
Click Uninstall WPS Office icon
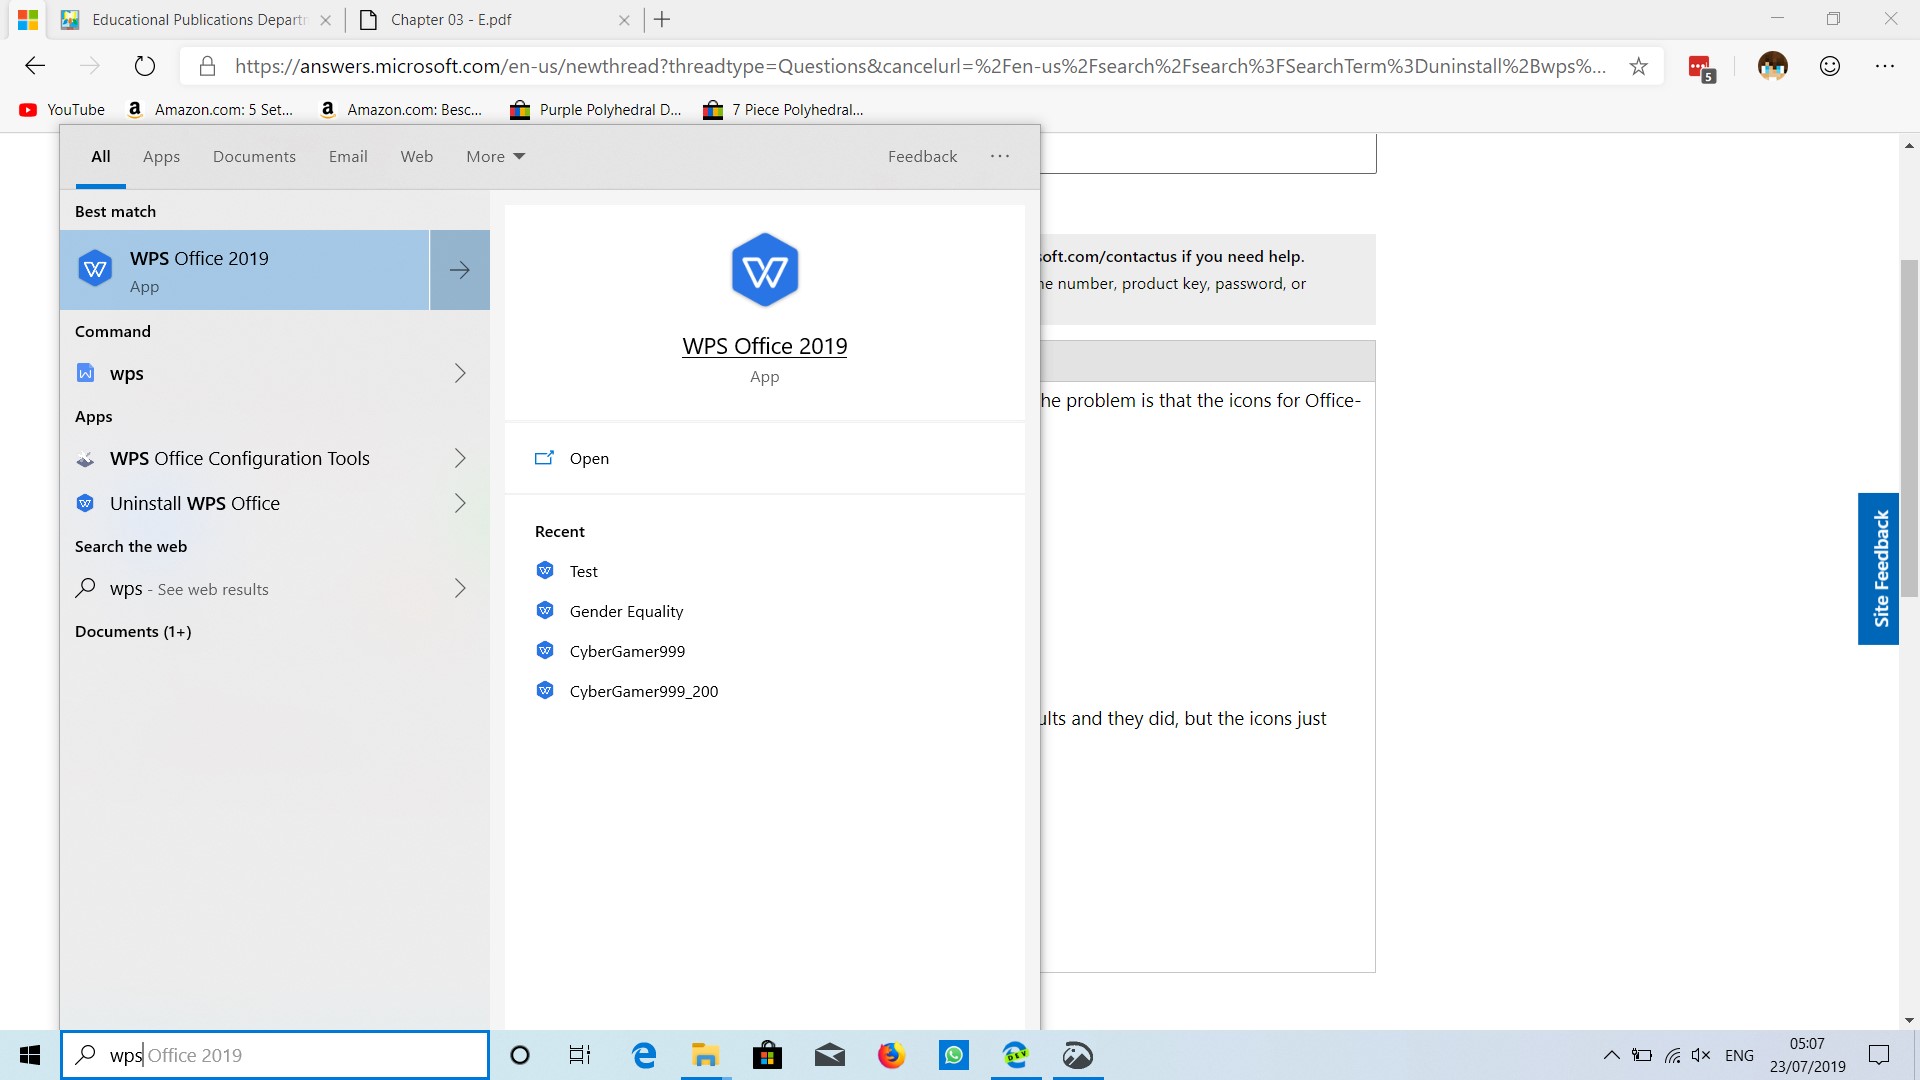86,504
